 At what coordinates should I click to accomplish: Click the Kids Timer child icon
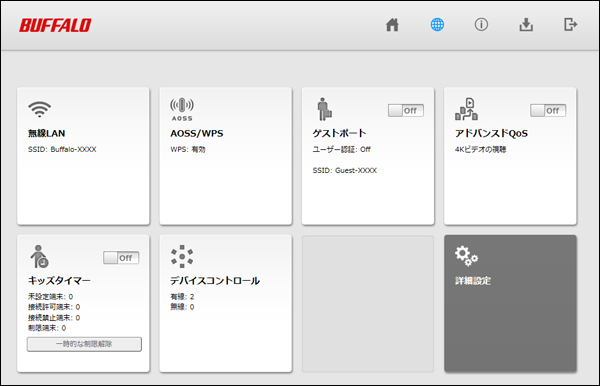pyautogui.click(x=39, y=256)
